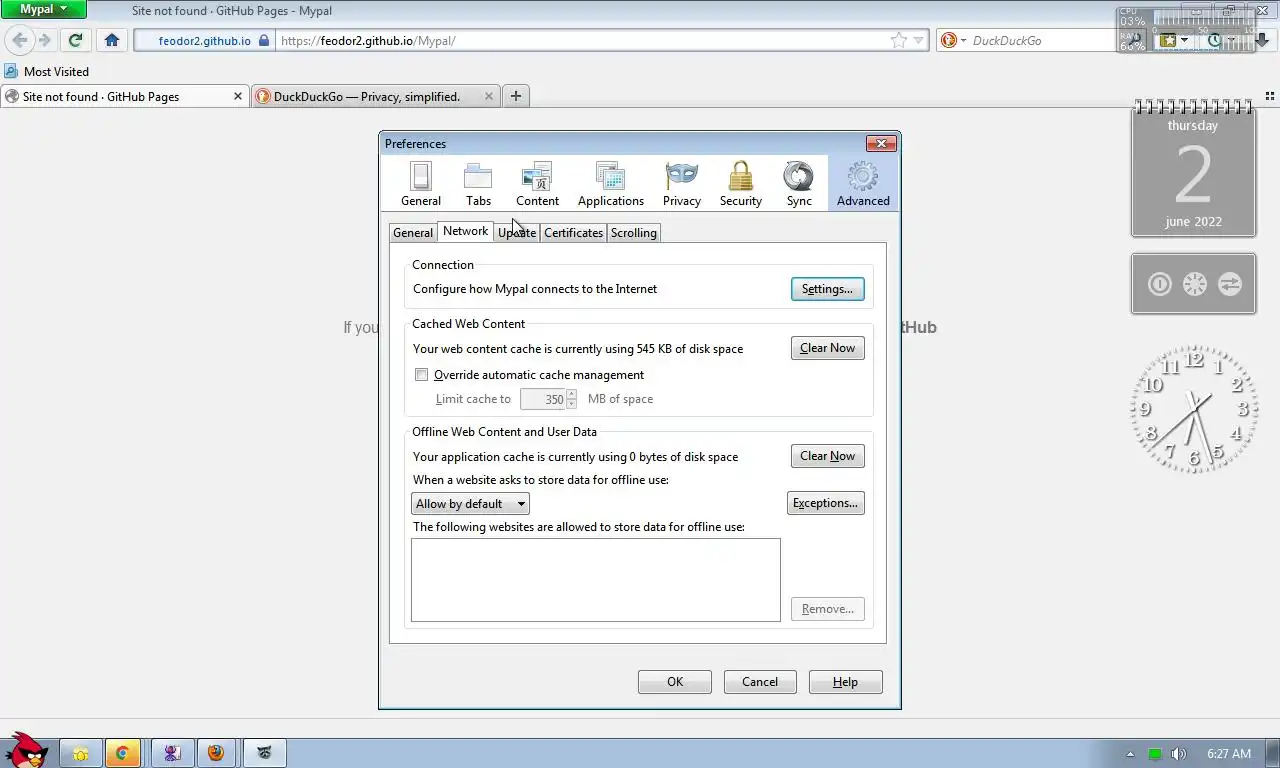Screen dimensions: 1280x768
Task: Open the Security padlock preferences pane
Action: point(741,184)
